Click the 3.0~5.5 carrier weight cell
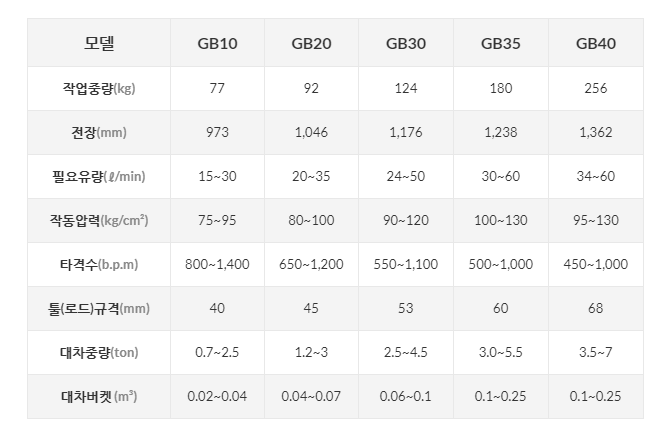 (501, 352)
